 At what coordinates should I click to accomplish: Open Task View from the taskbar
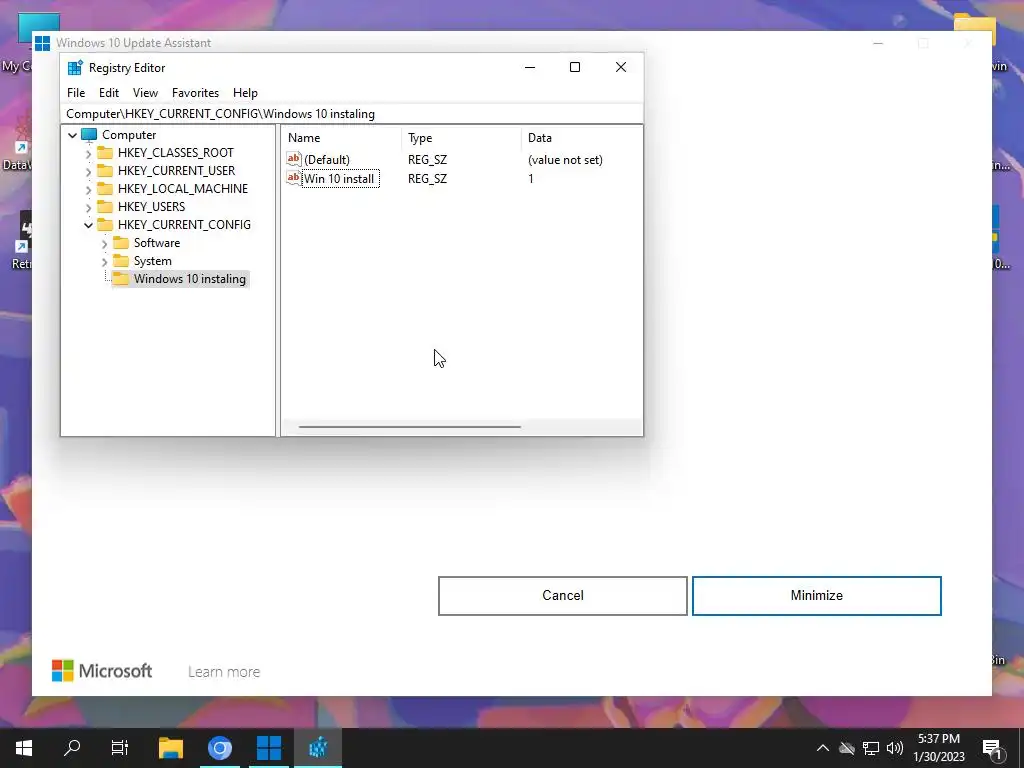click(x=120, y=748)
